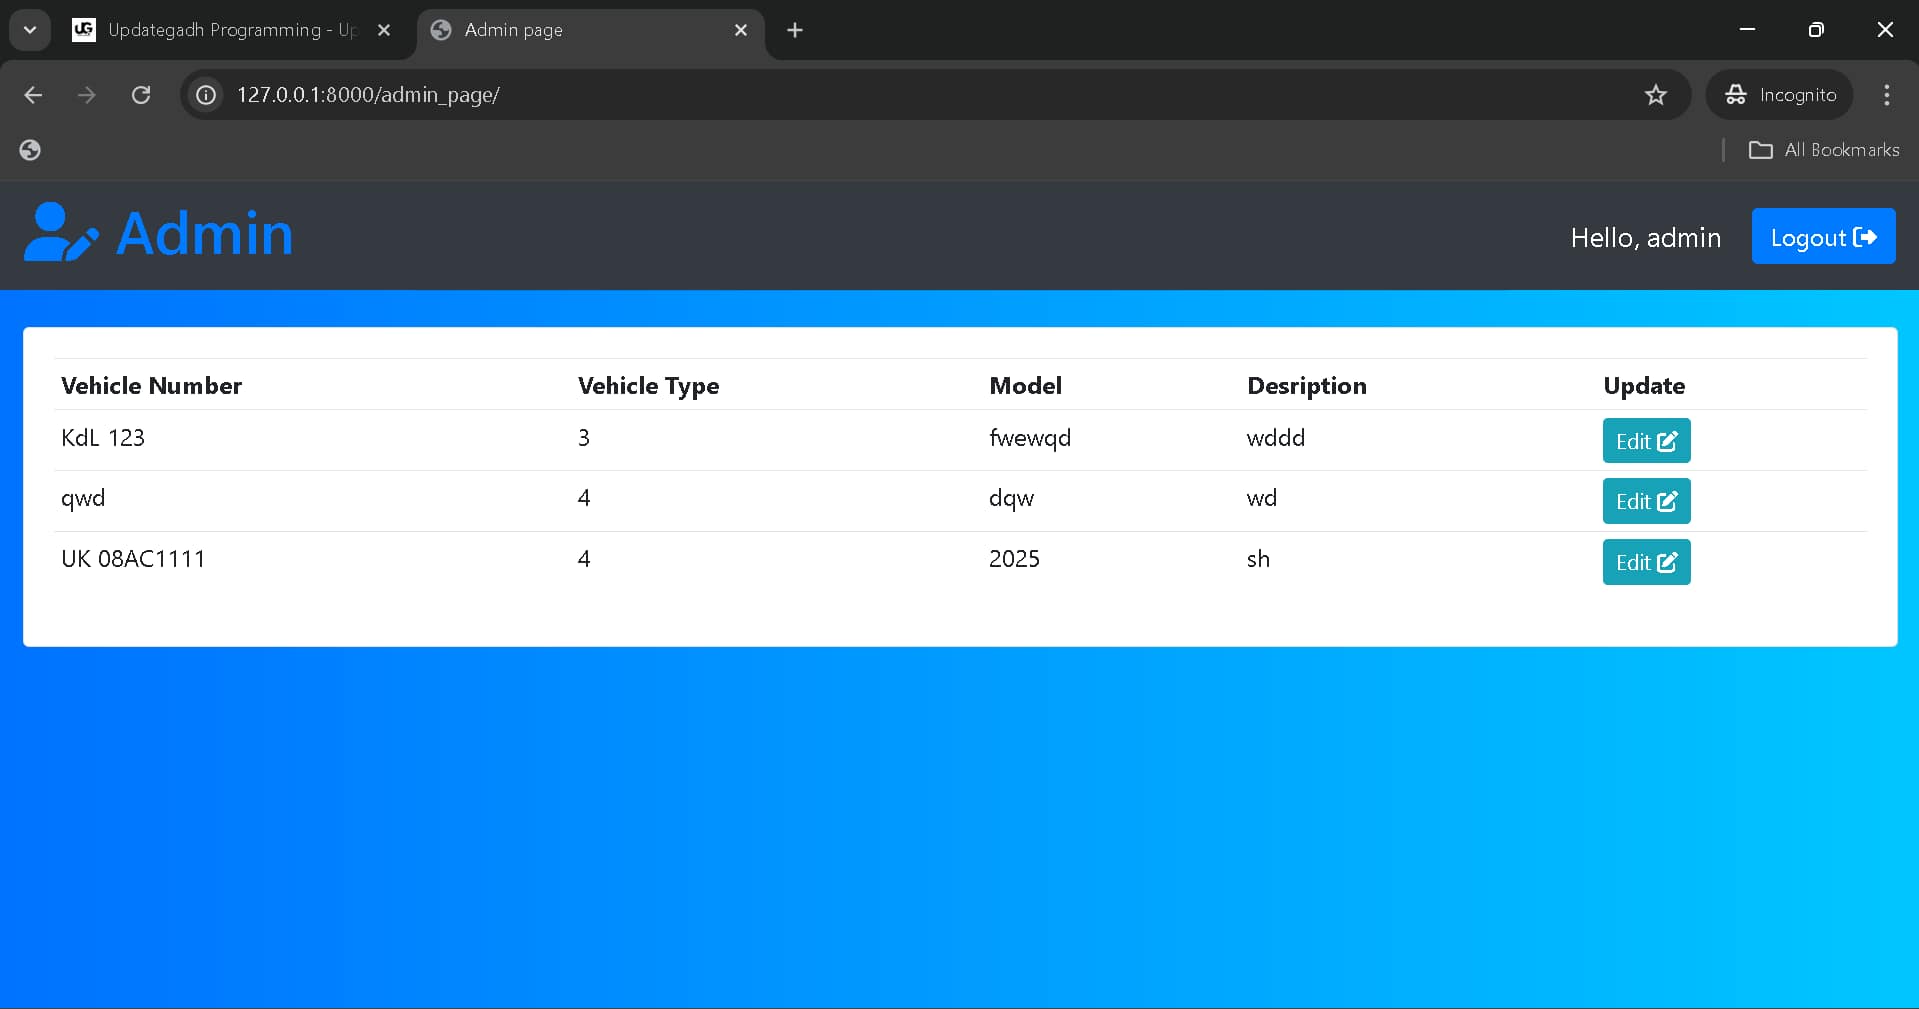This screenshot has height=1009, width=1919.
Task: Edit the qwd vehicle row
Action: [1645, 501]
